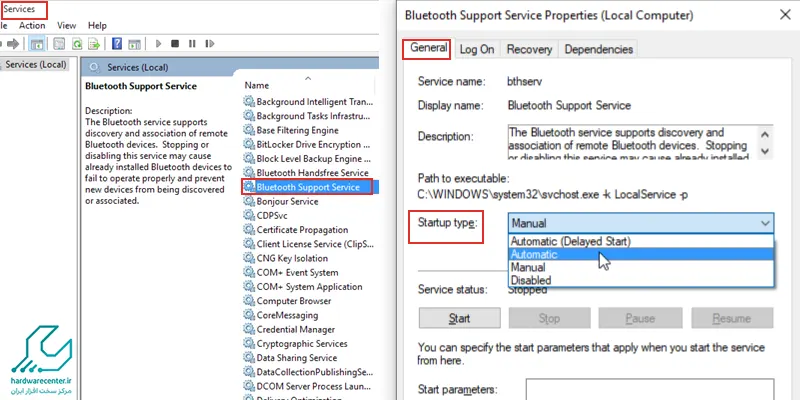The height and width of the screenshot is (400, 800).
Task: Click the bthserv service name text
Action: click(x=524, y=81)
